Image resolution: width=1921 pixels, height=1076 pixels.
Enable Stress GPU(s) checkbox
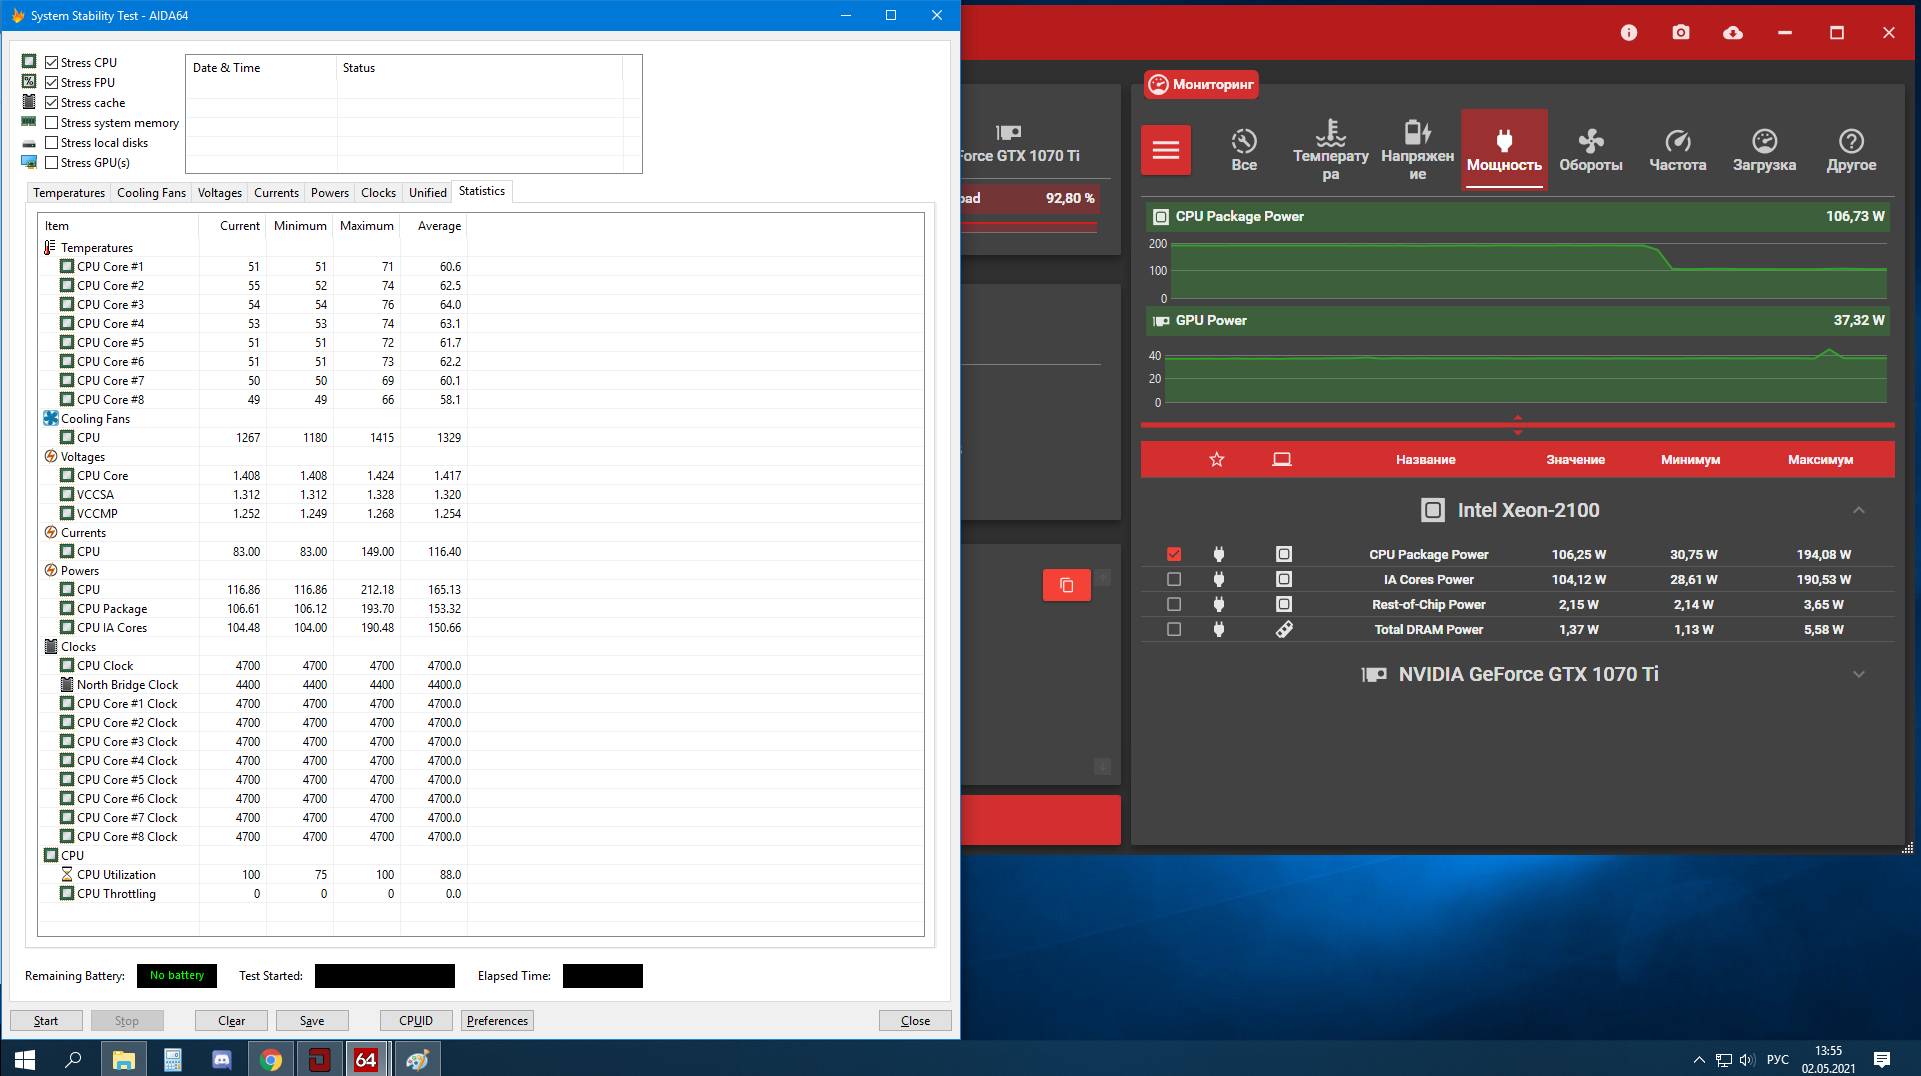(x=52, y=162)
